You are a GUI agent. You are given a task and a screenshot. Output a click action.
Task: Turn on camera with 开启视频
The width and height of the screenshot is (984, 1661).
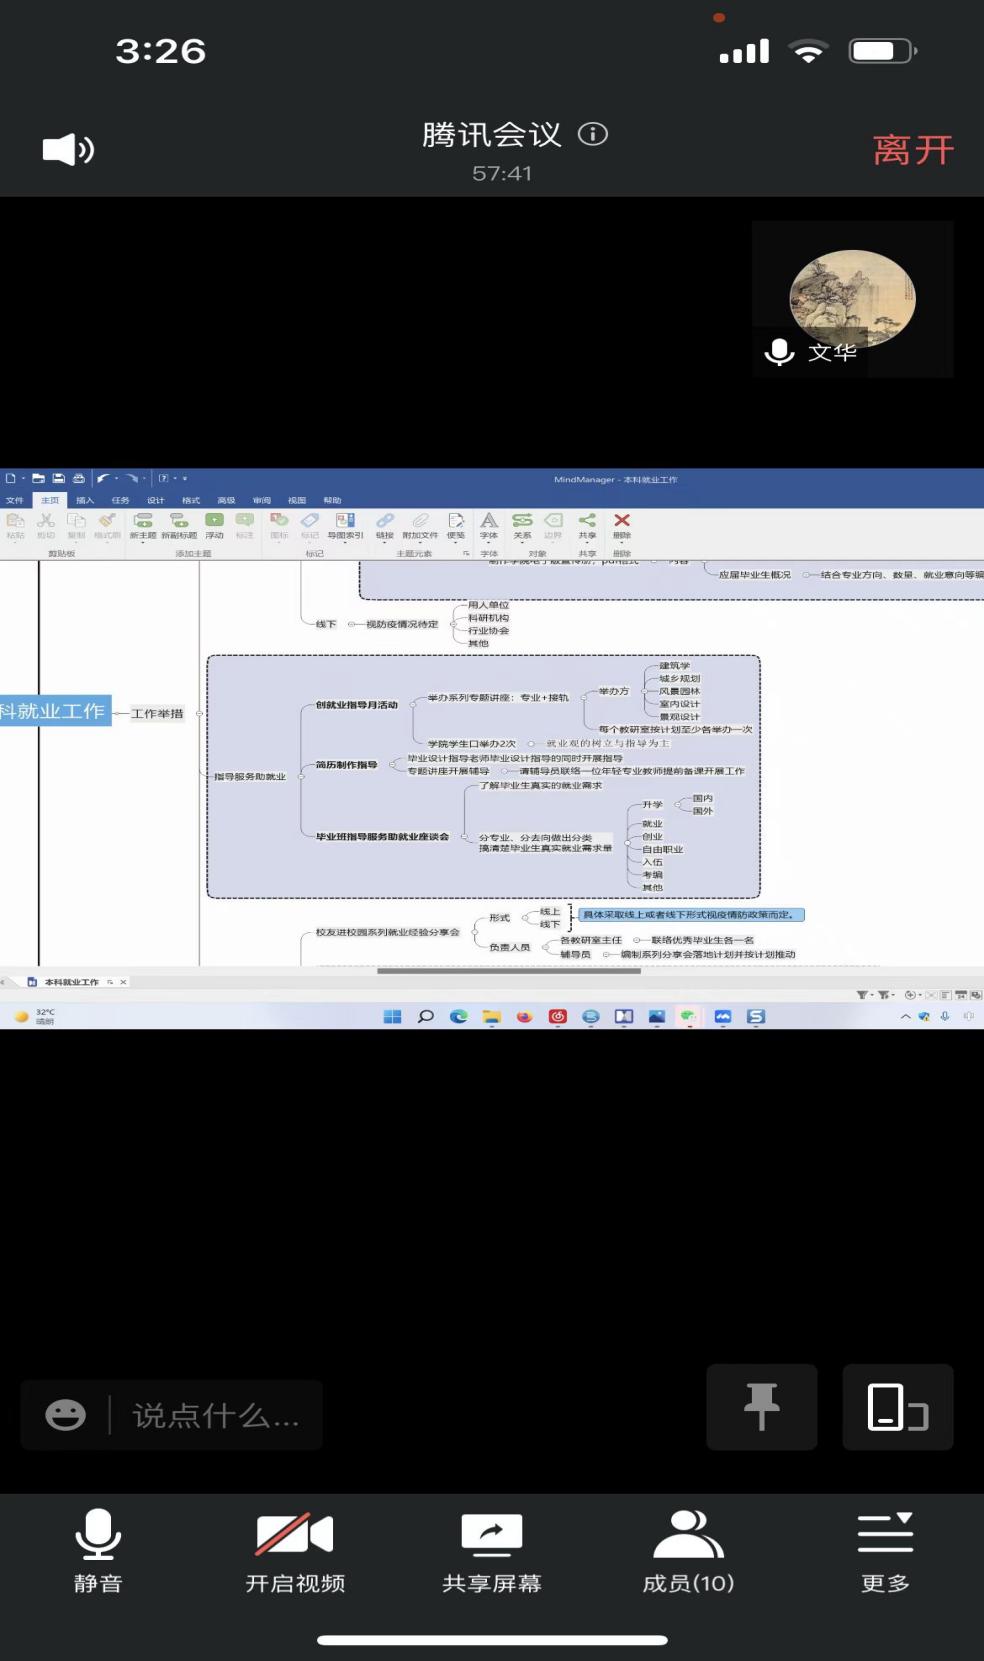coord(295,1553)
